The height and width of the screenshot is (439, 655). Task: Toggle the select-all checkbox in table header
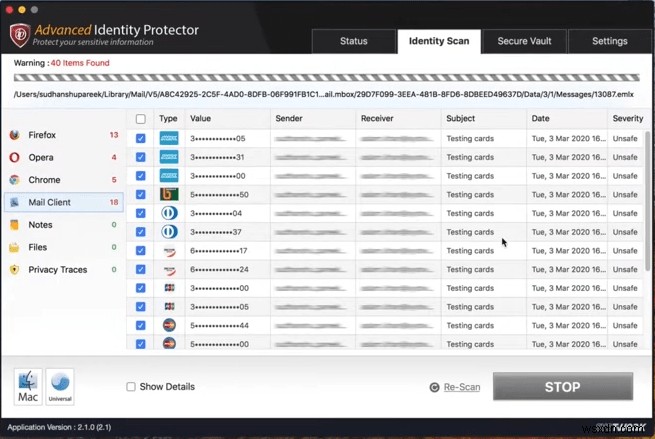coord(141,119)
